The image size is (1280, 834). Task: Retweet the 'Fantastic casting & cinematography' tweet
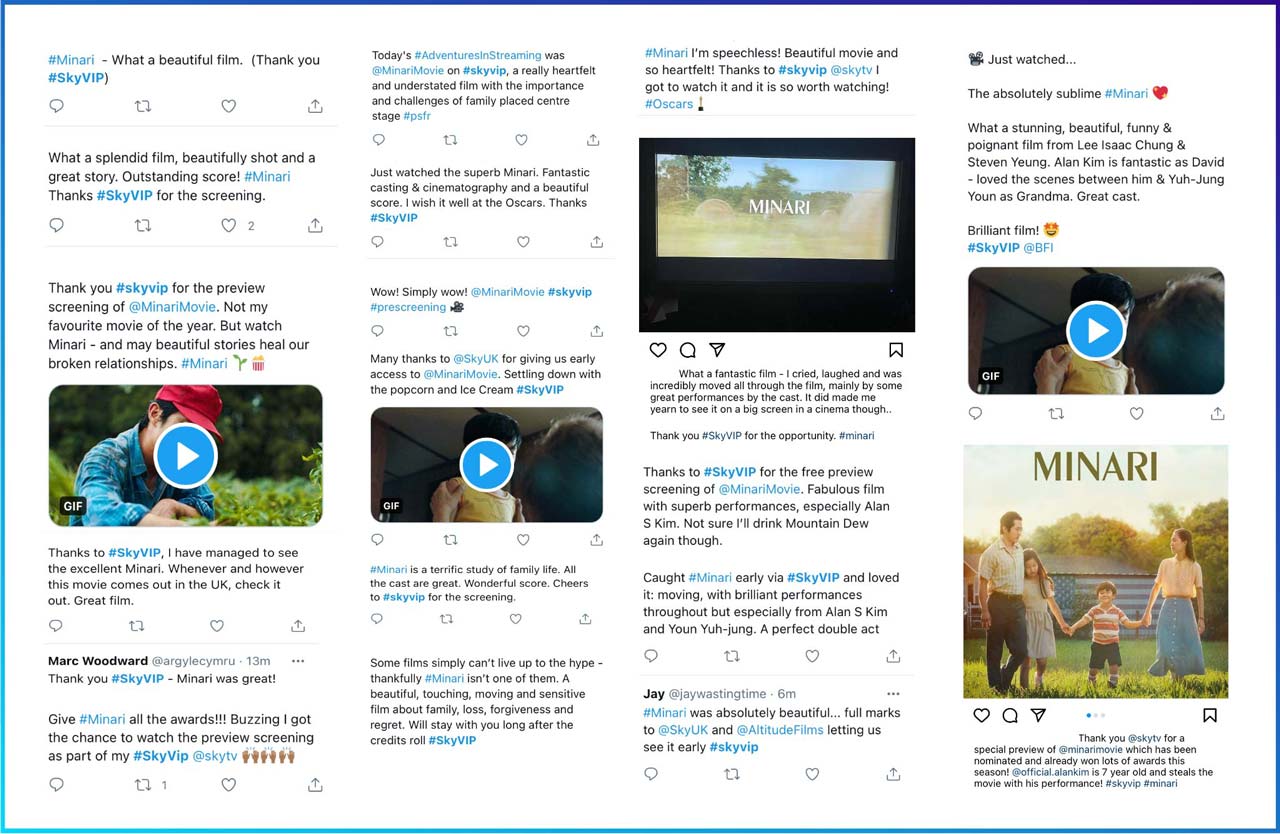450,242
